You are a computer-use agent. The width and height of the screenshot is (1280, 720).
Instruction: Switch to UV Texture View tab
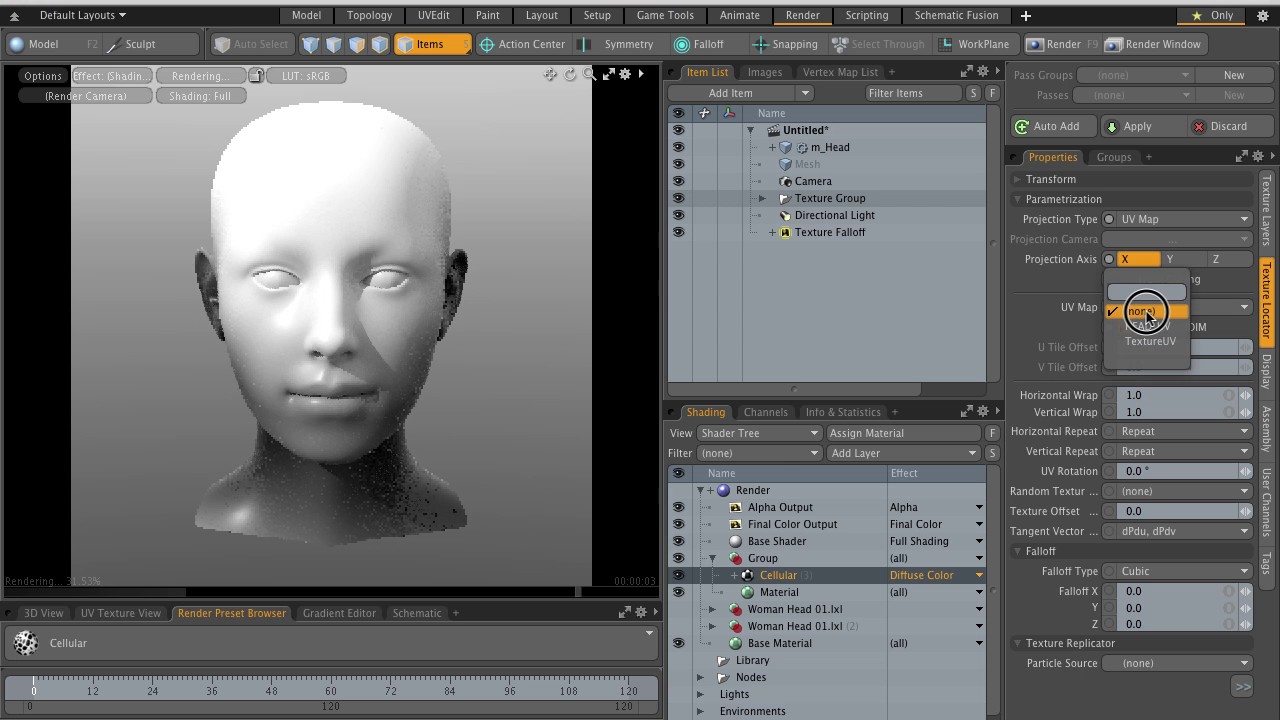coord(121,613)
